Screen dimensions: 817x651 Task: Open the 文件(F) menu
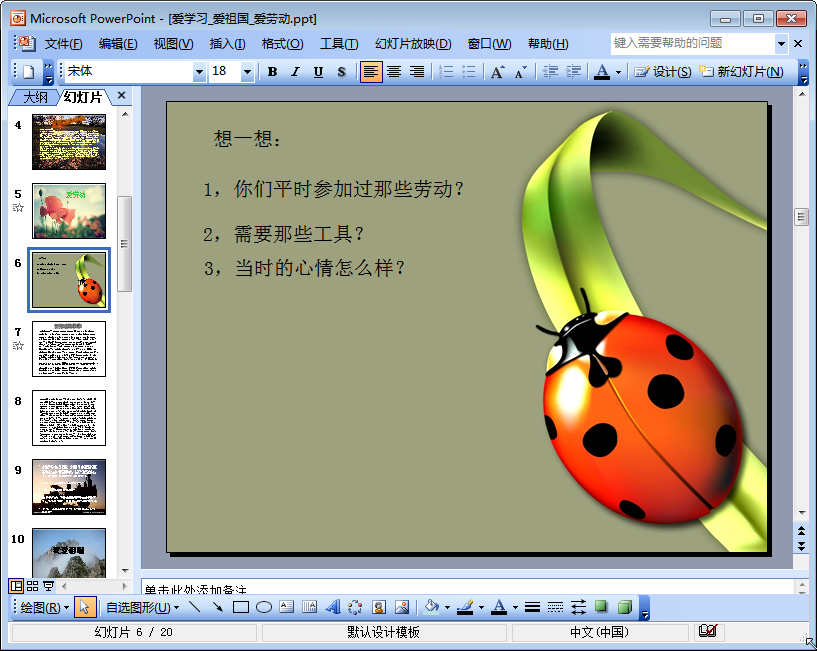point(63,44)
